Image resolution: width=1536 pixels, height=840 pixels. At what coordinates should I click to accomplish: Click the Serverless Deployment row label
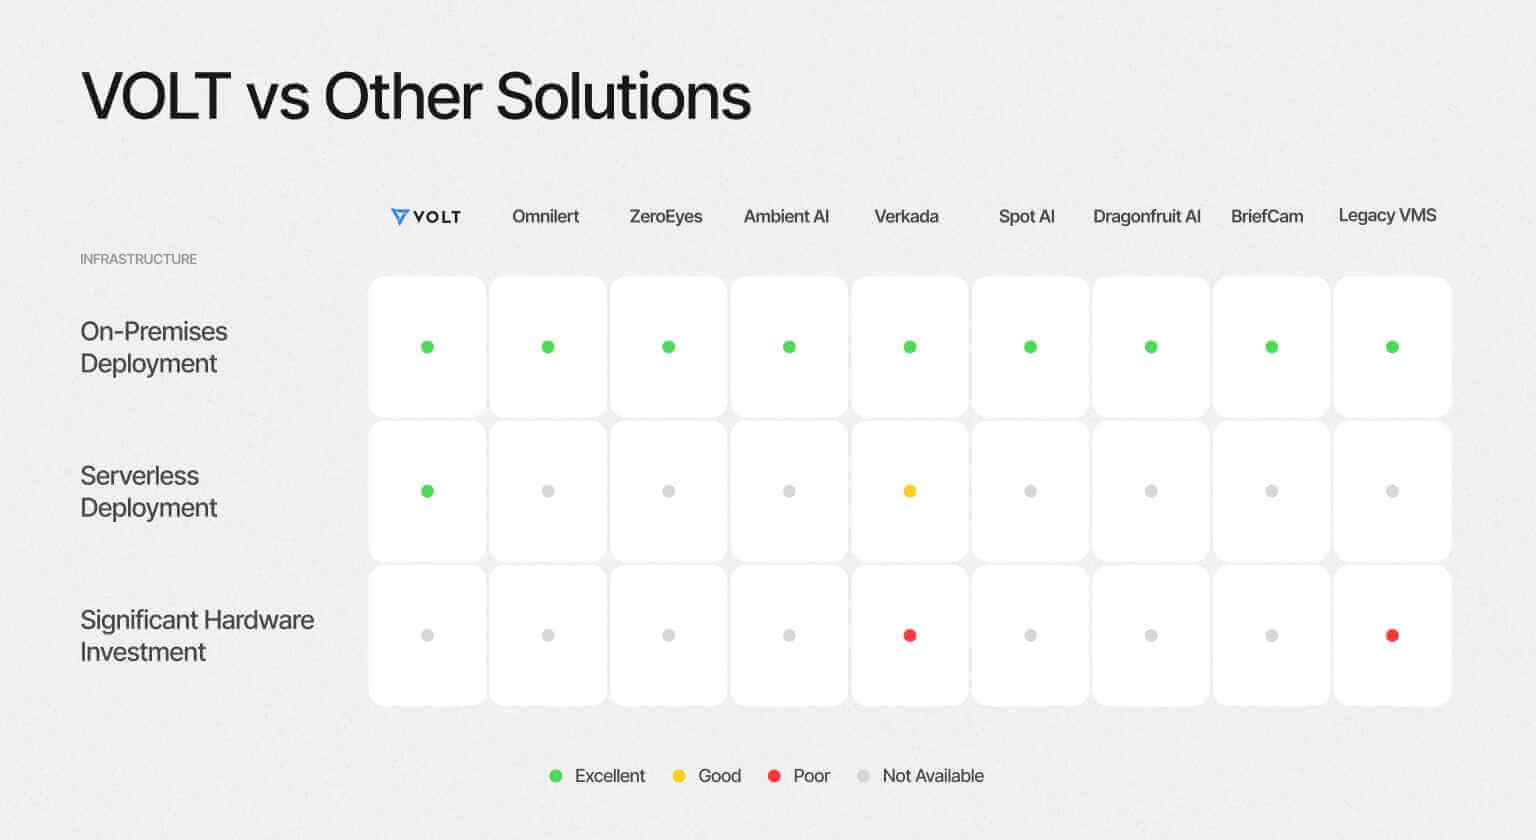(x=148, y=491)
